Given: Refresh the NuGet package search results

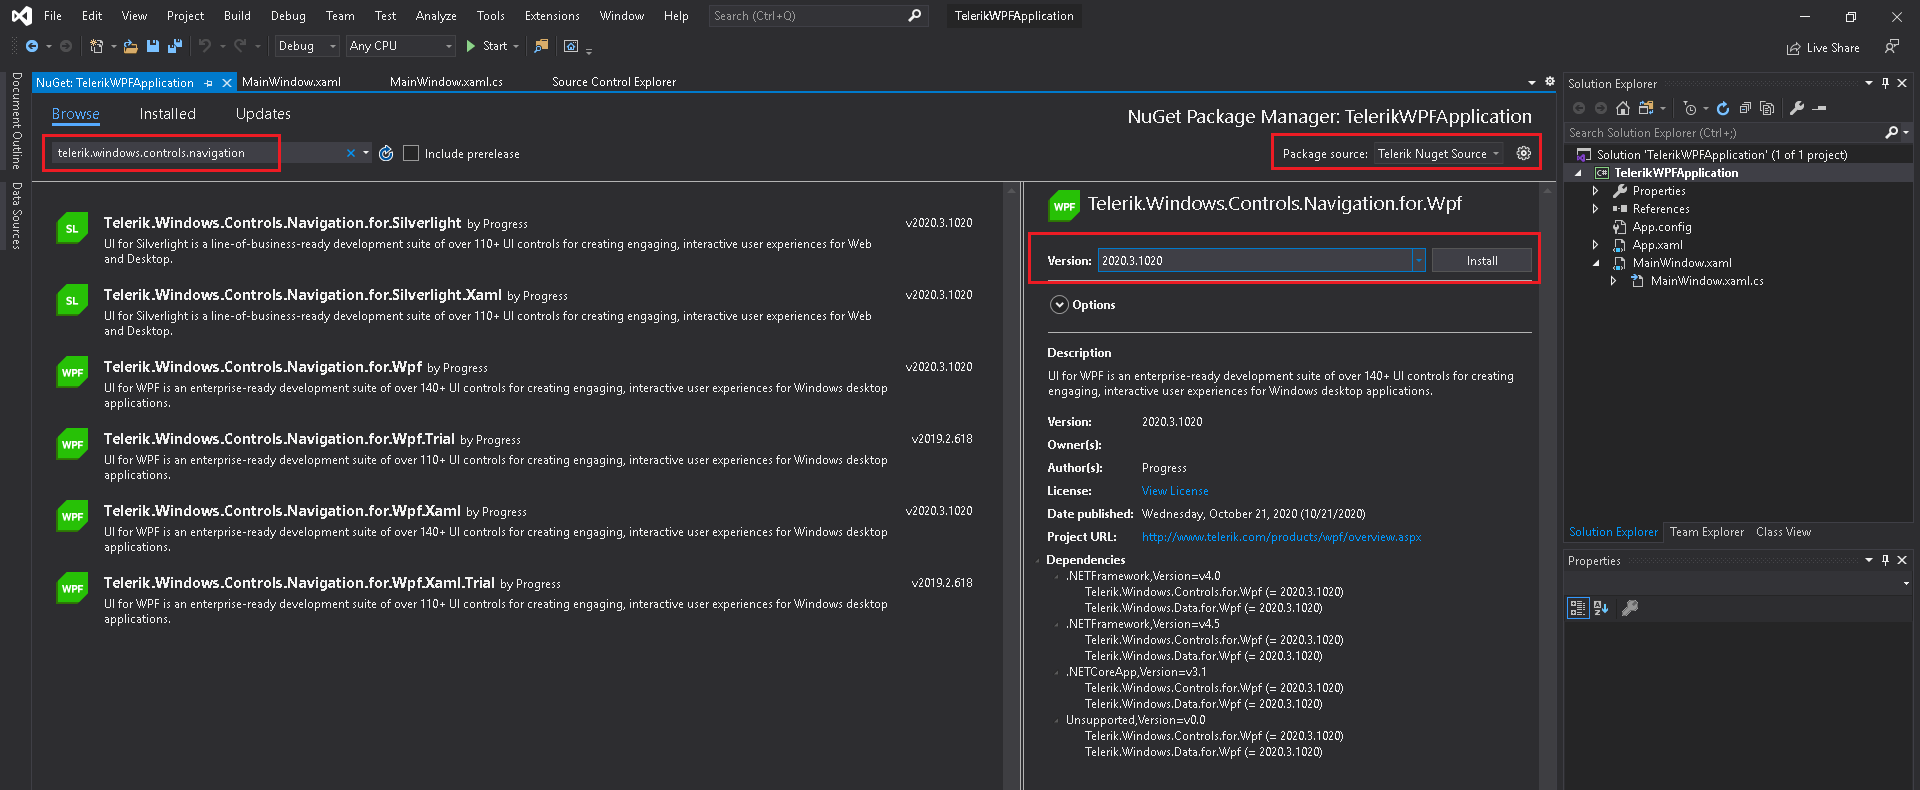Looking at the screenshot, I should point(386,153).
